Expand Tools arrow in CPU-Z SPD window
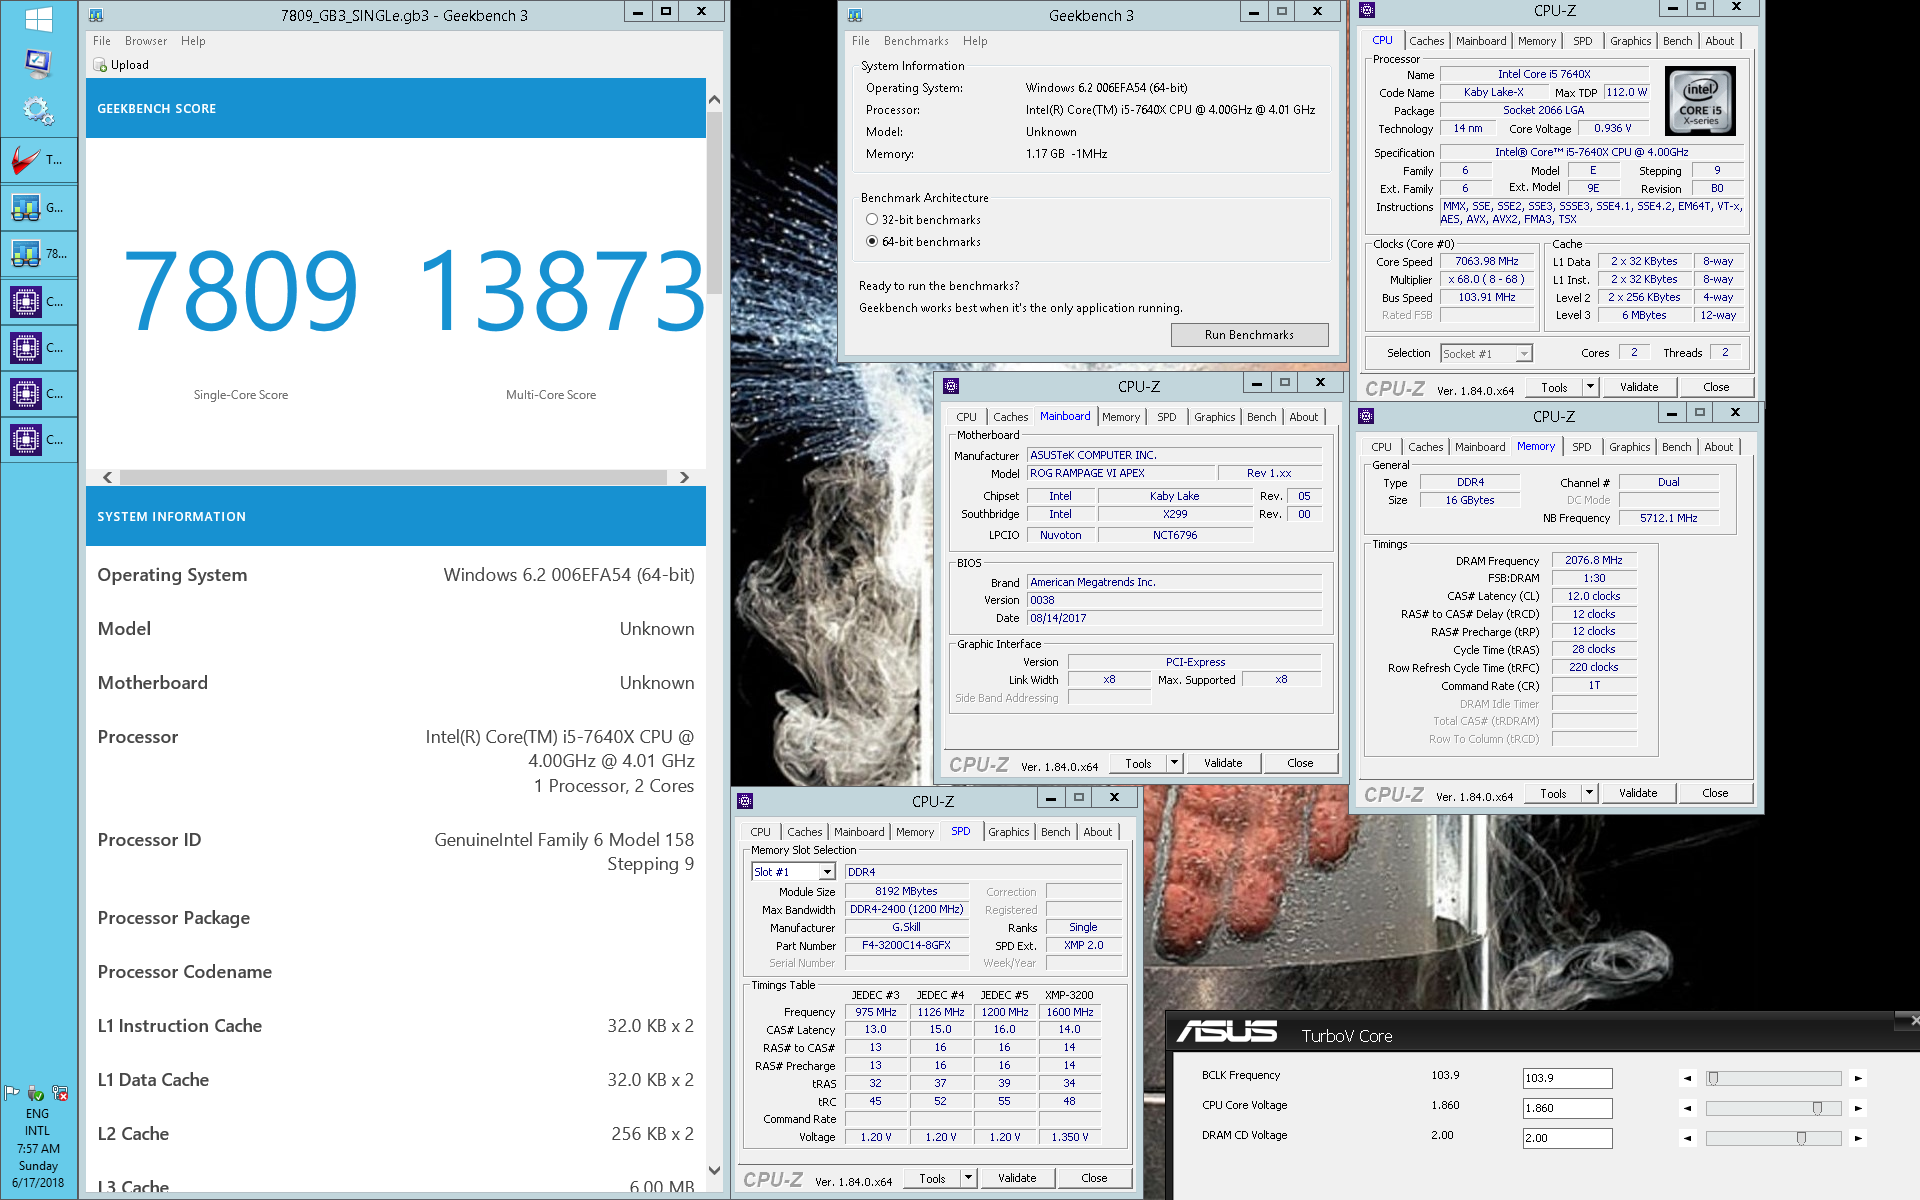 [968, 1178]
